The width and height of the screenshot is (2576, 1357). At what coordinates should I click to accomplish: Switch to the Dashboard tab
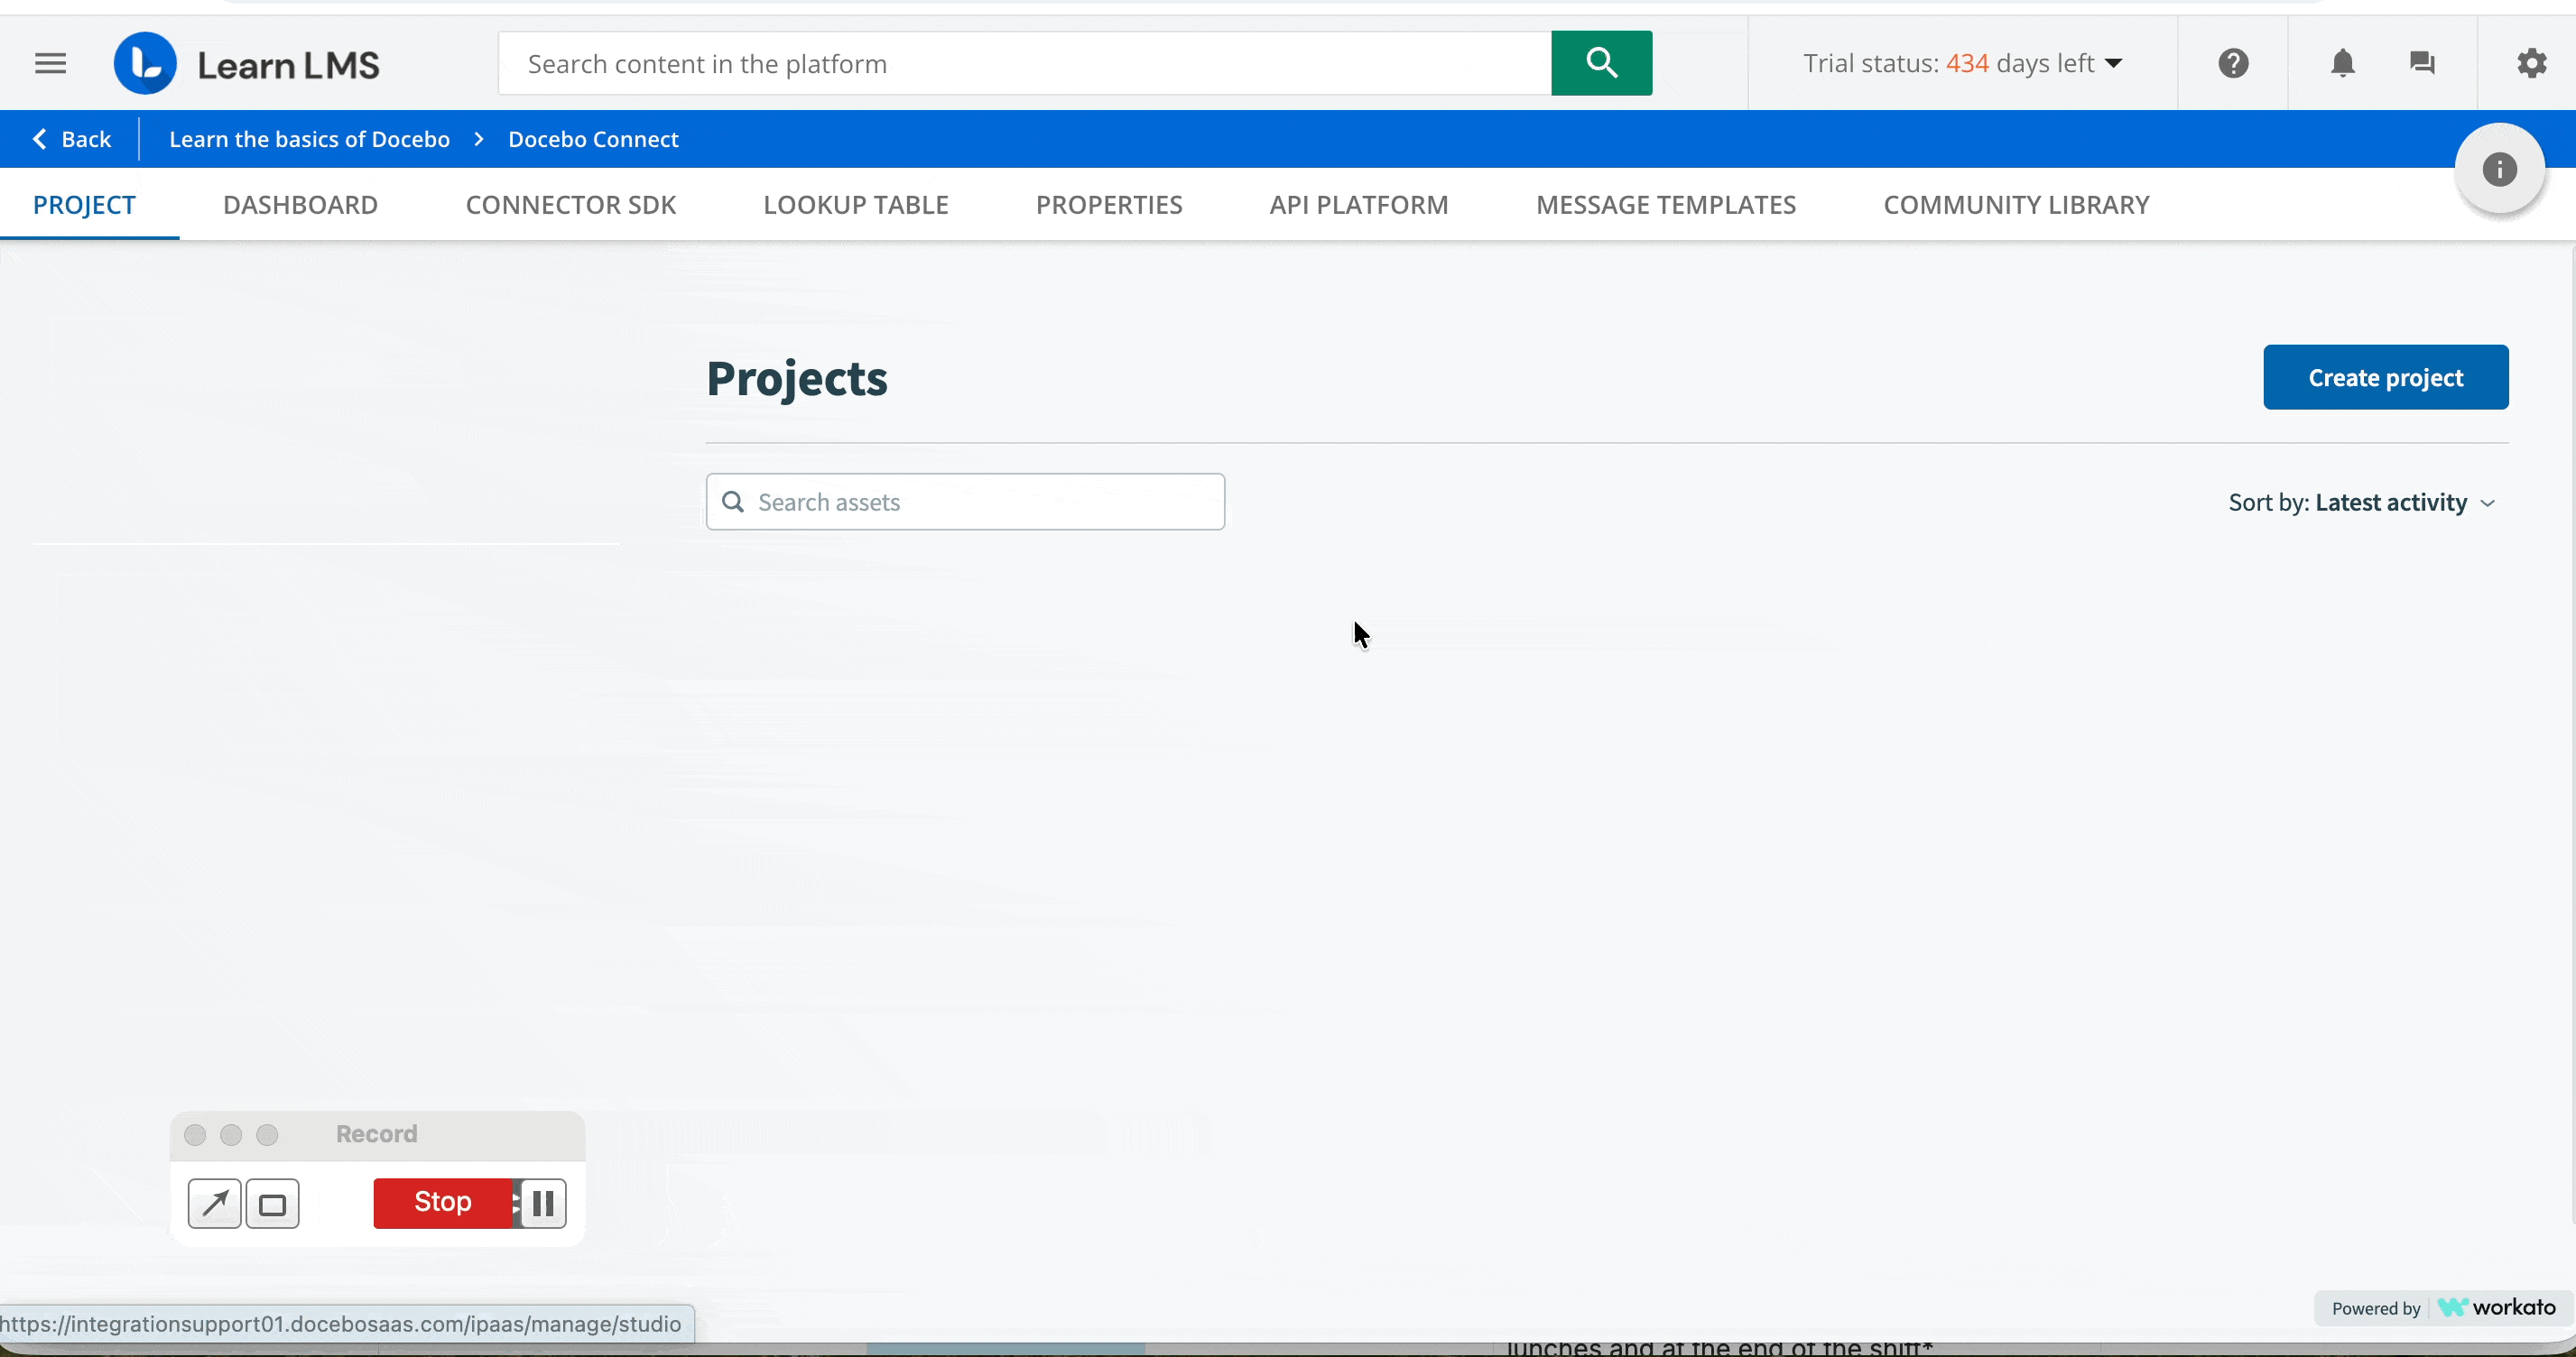300,204
